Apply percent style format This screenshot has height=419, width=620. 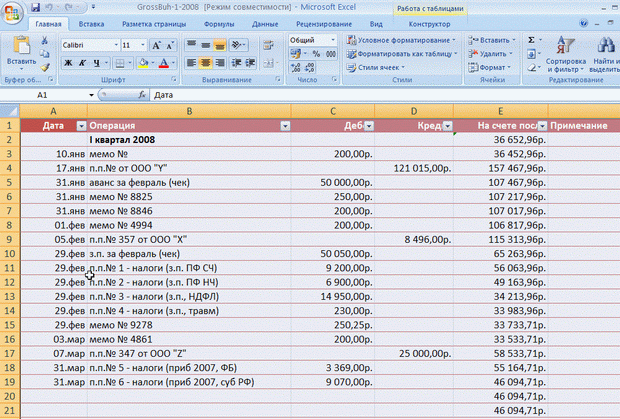(316, 53)
